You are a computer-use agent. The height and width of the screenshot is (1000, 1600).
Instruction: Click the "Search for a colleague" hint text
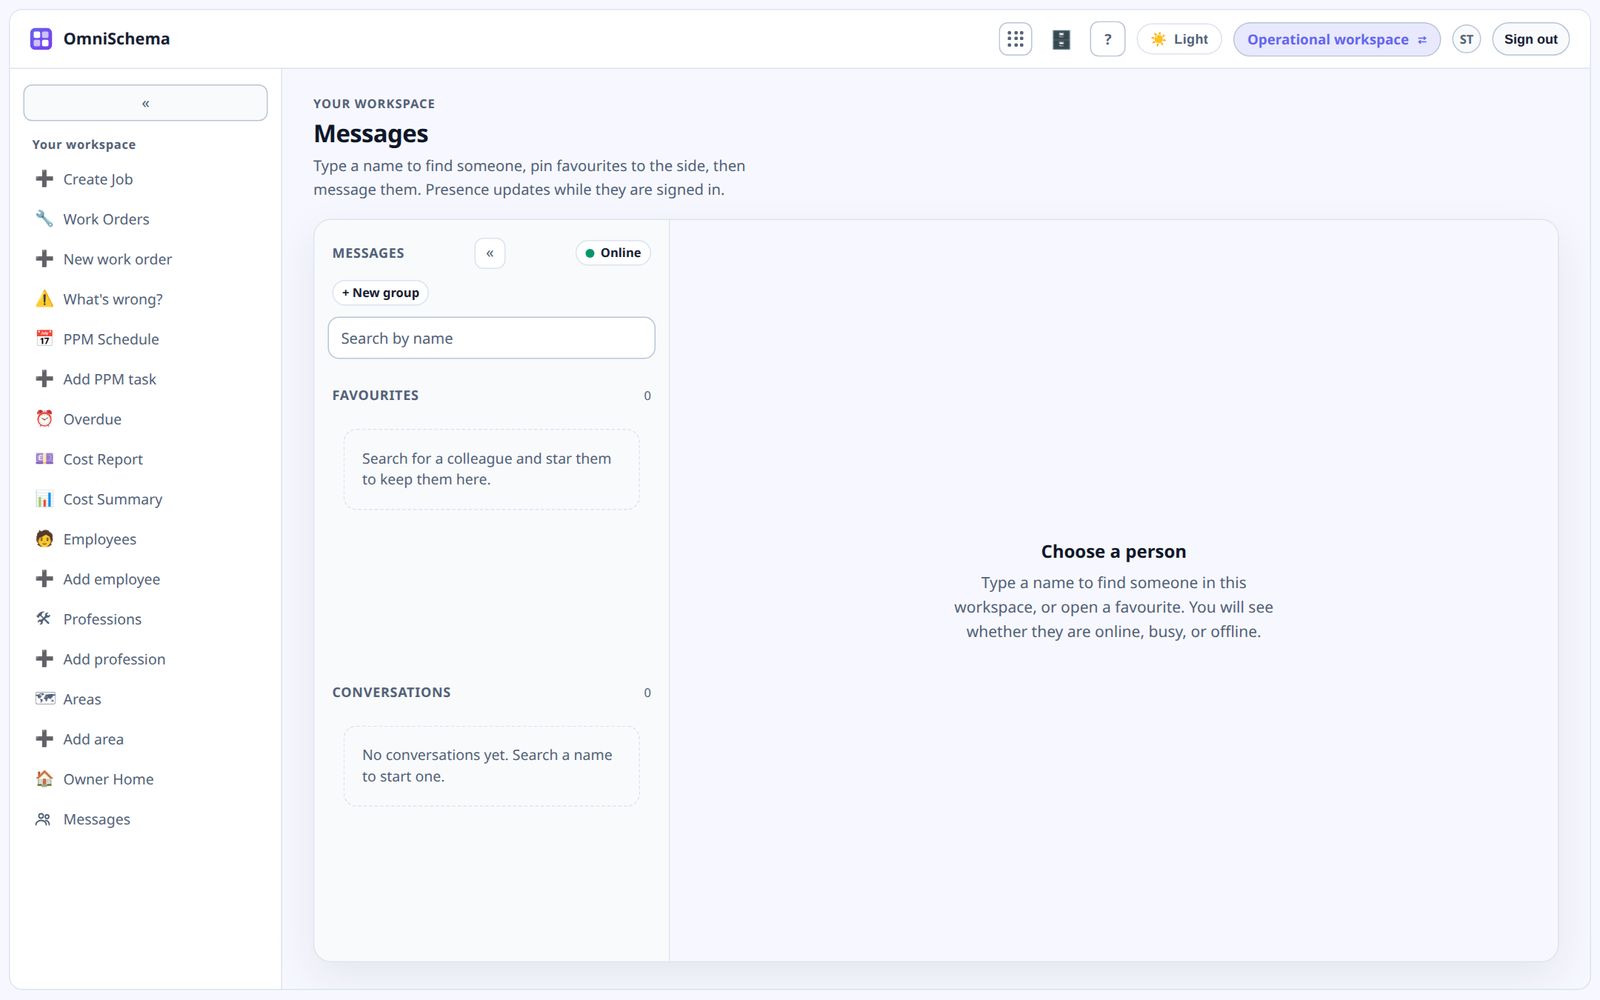(486, 469)
